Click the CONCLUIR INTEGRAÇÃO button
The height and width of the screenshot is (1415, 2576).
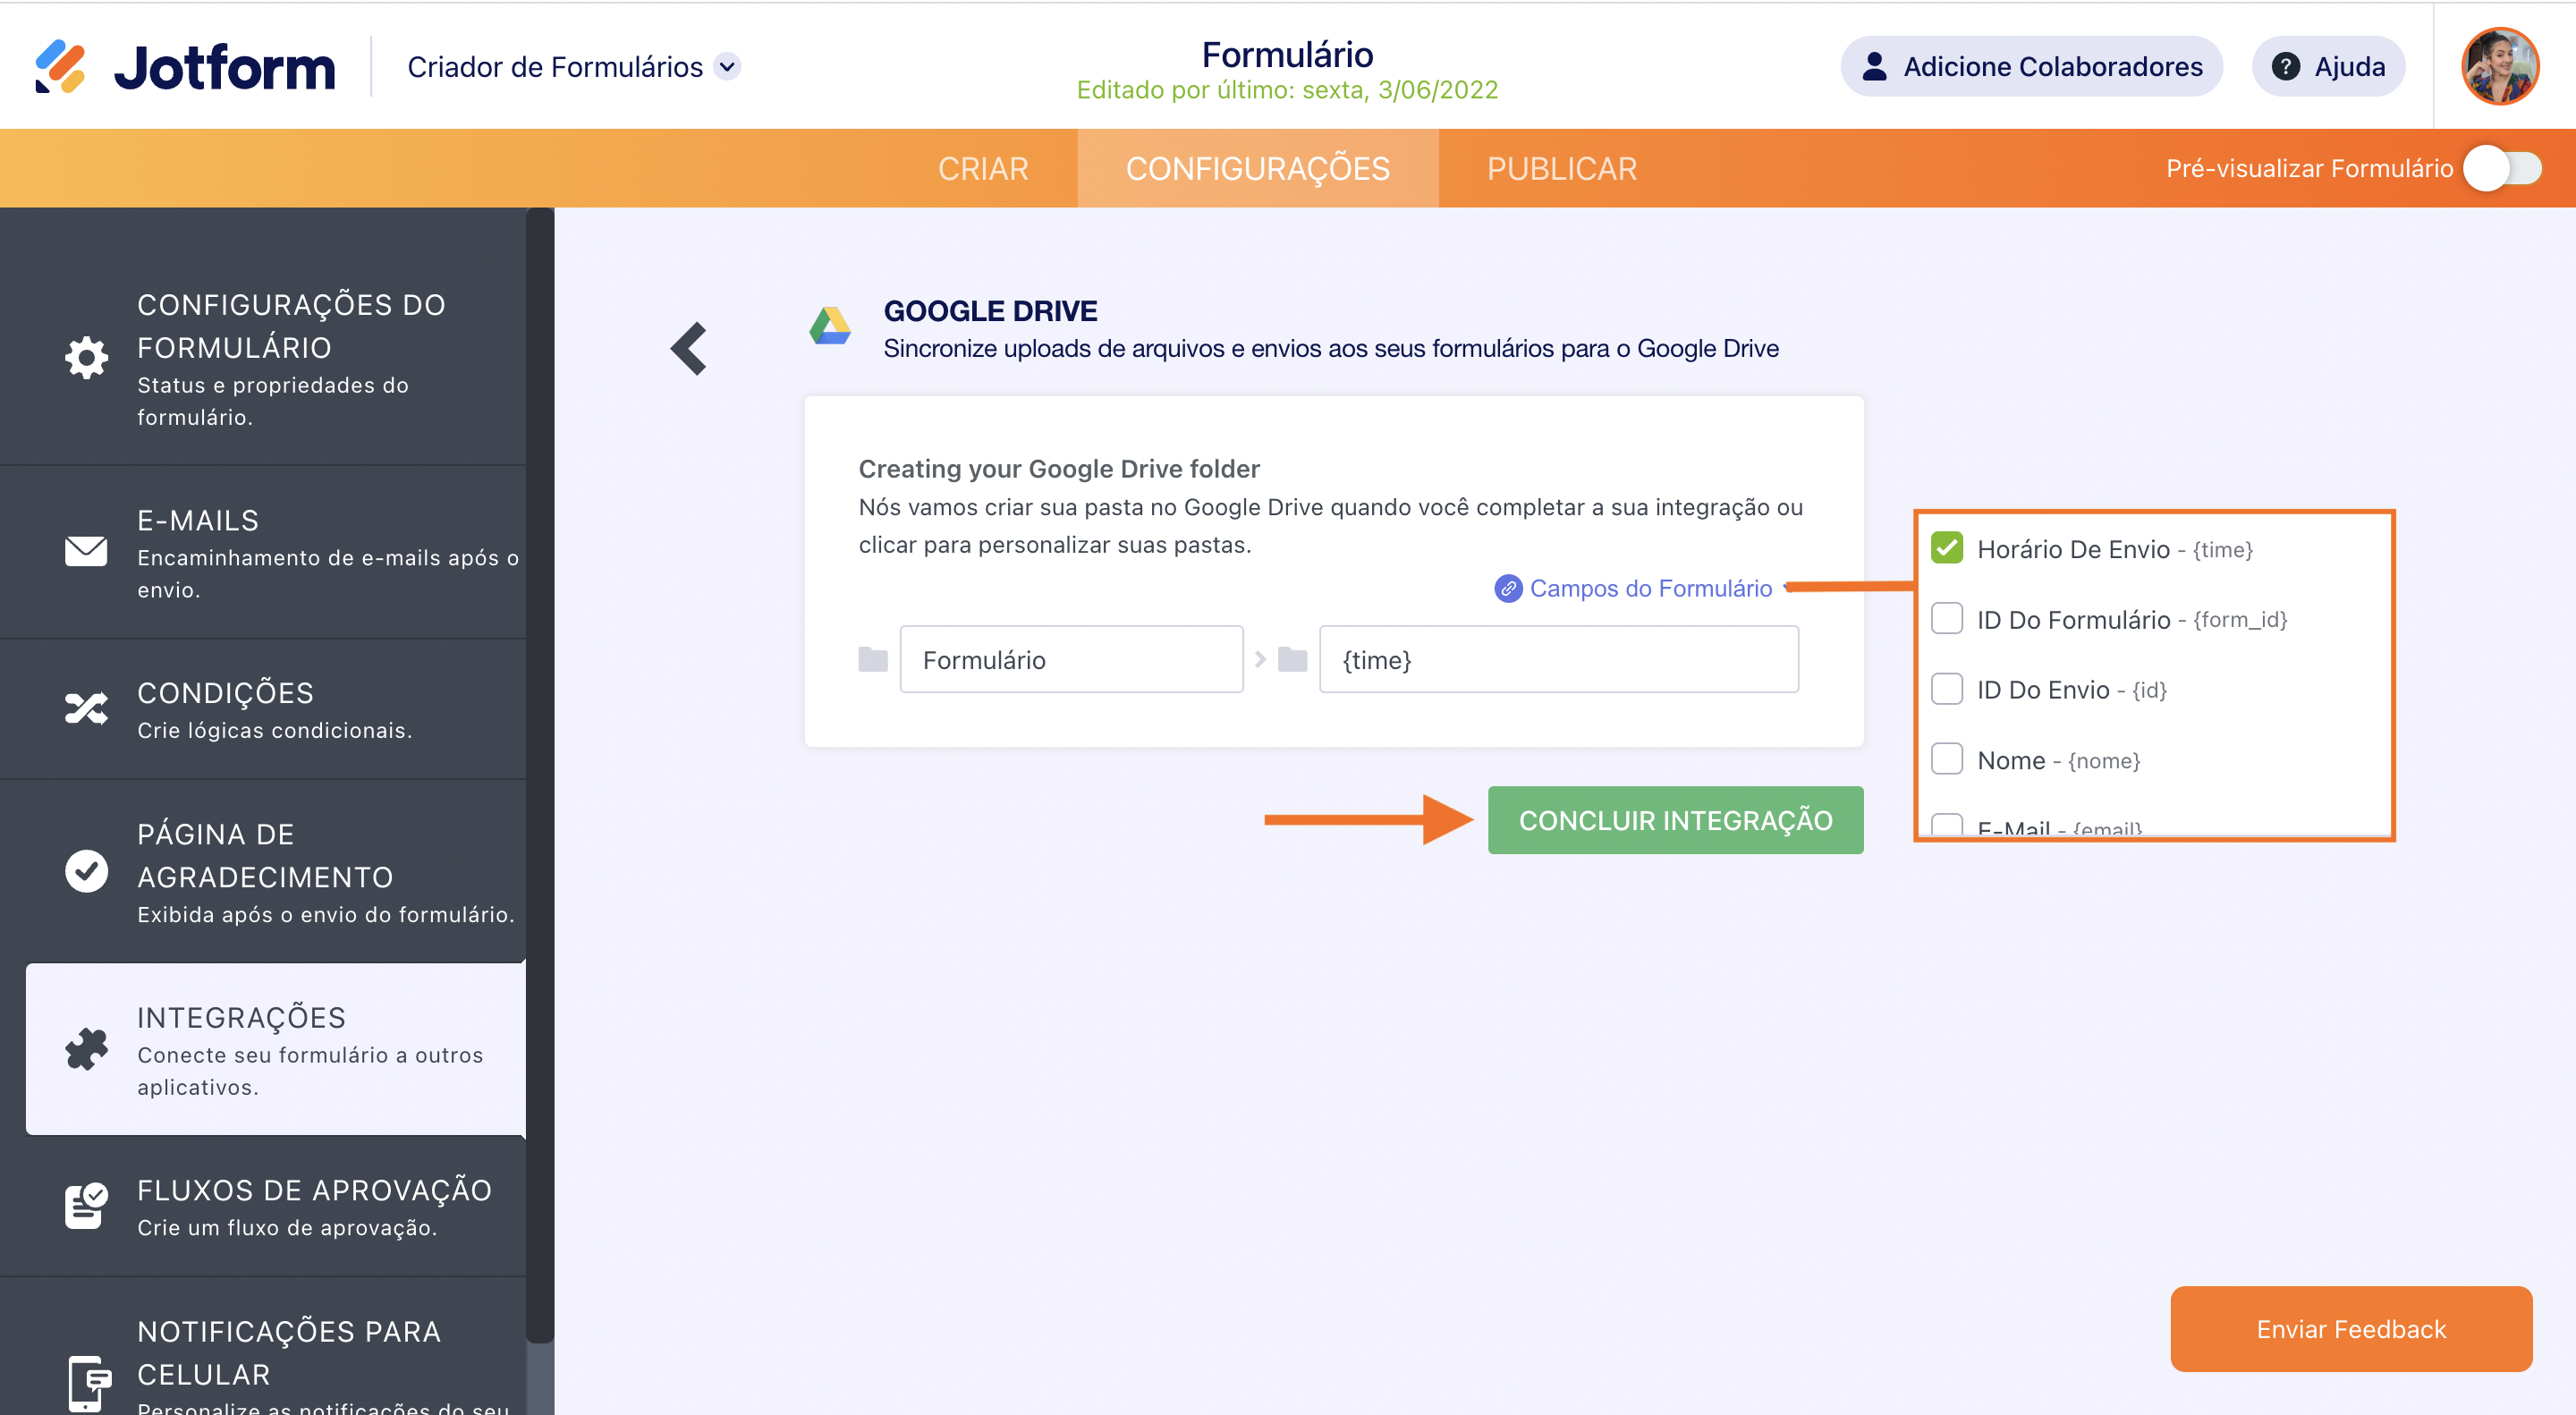tap(1675, 820)
